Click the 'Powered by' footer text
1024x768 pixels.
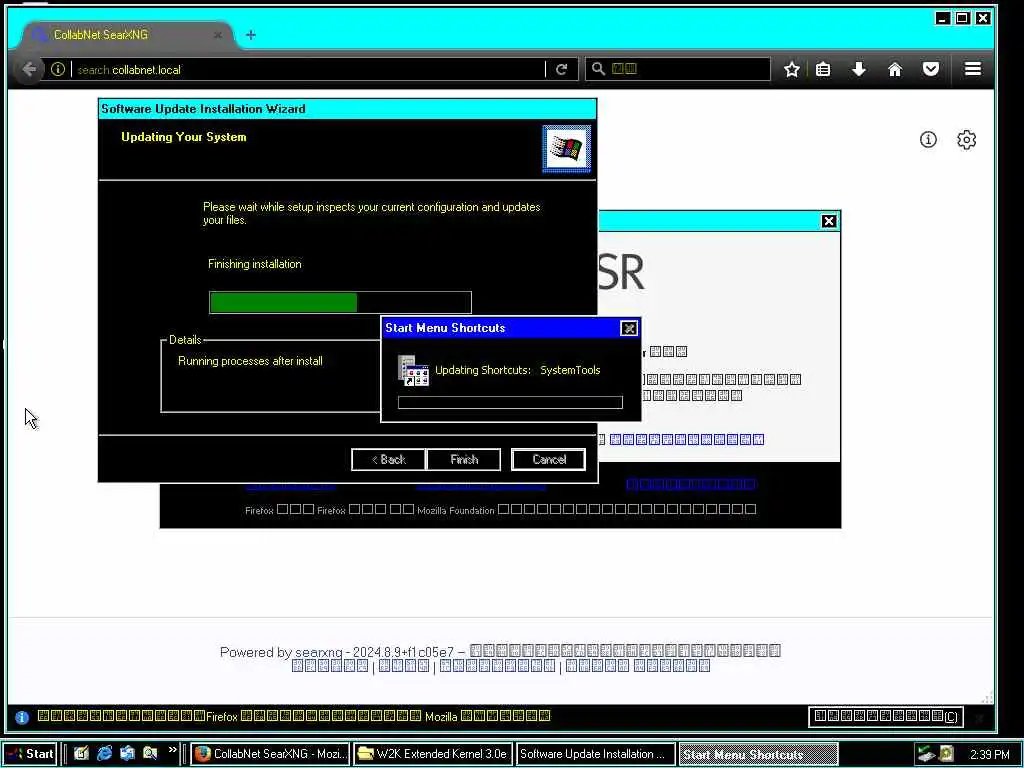click(256, 652)
